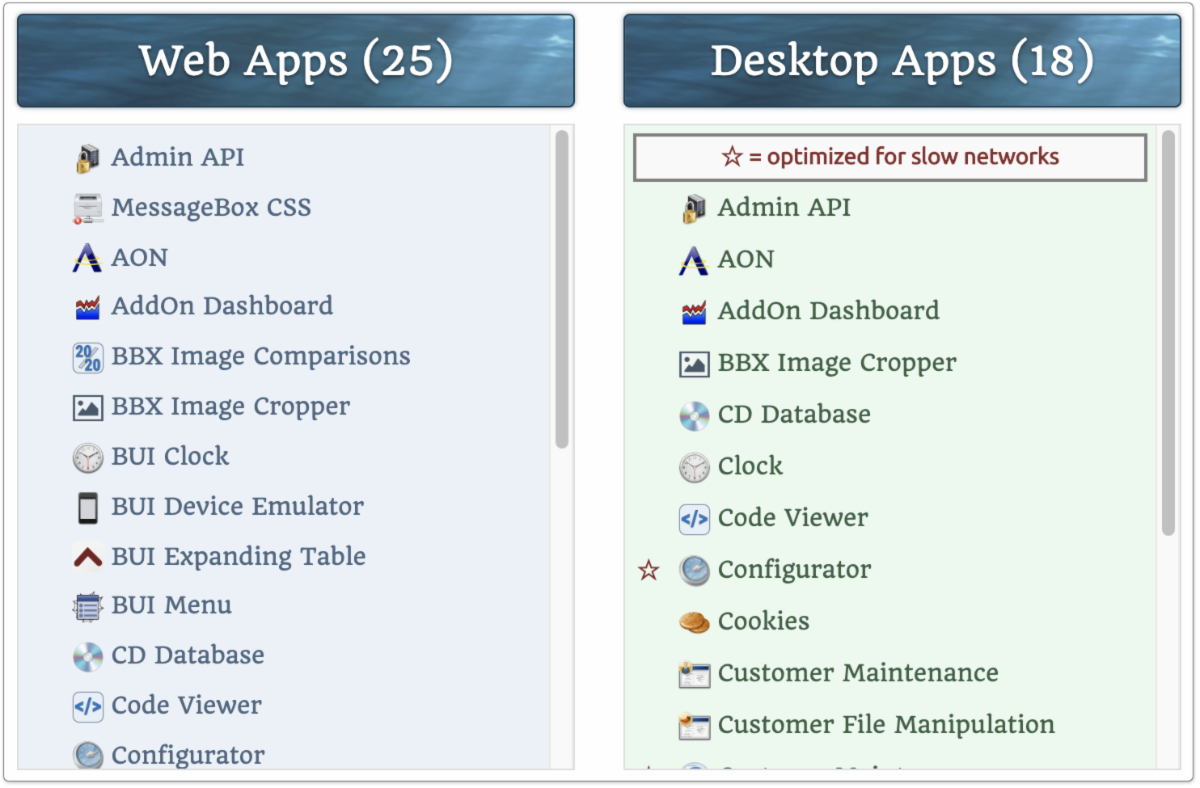
Task: Open Configurator in Web Apps list
Action: (188, 755)
